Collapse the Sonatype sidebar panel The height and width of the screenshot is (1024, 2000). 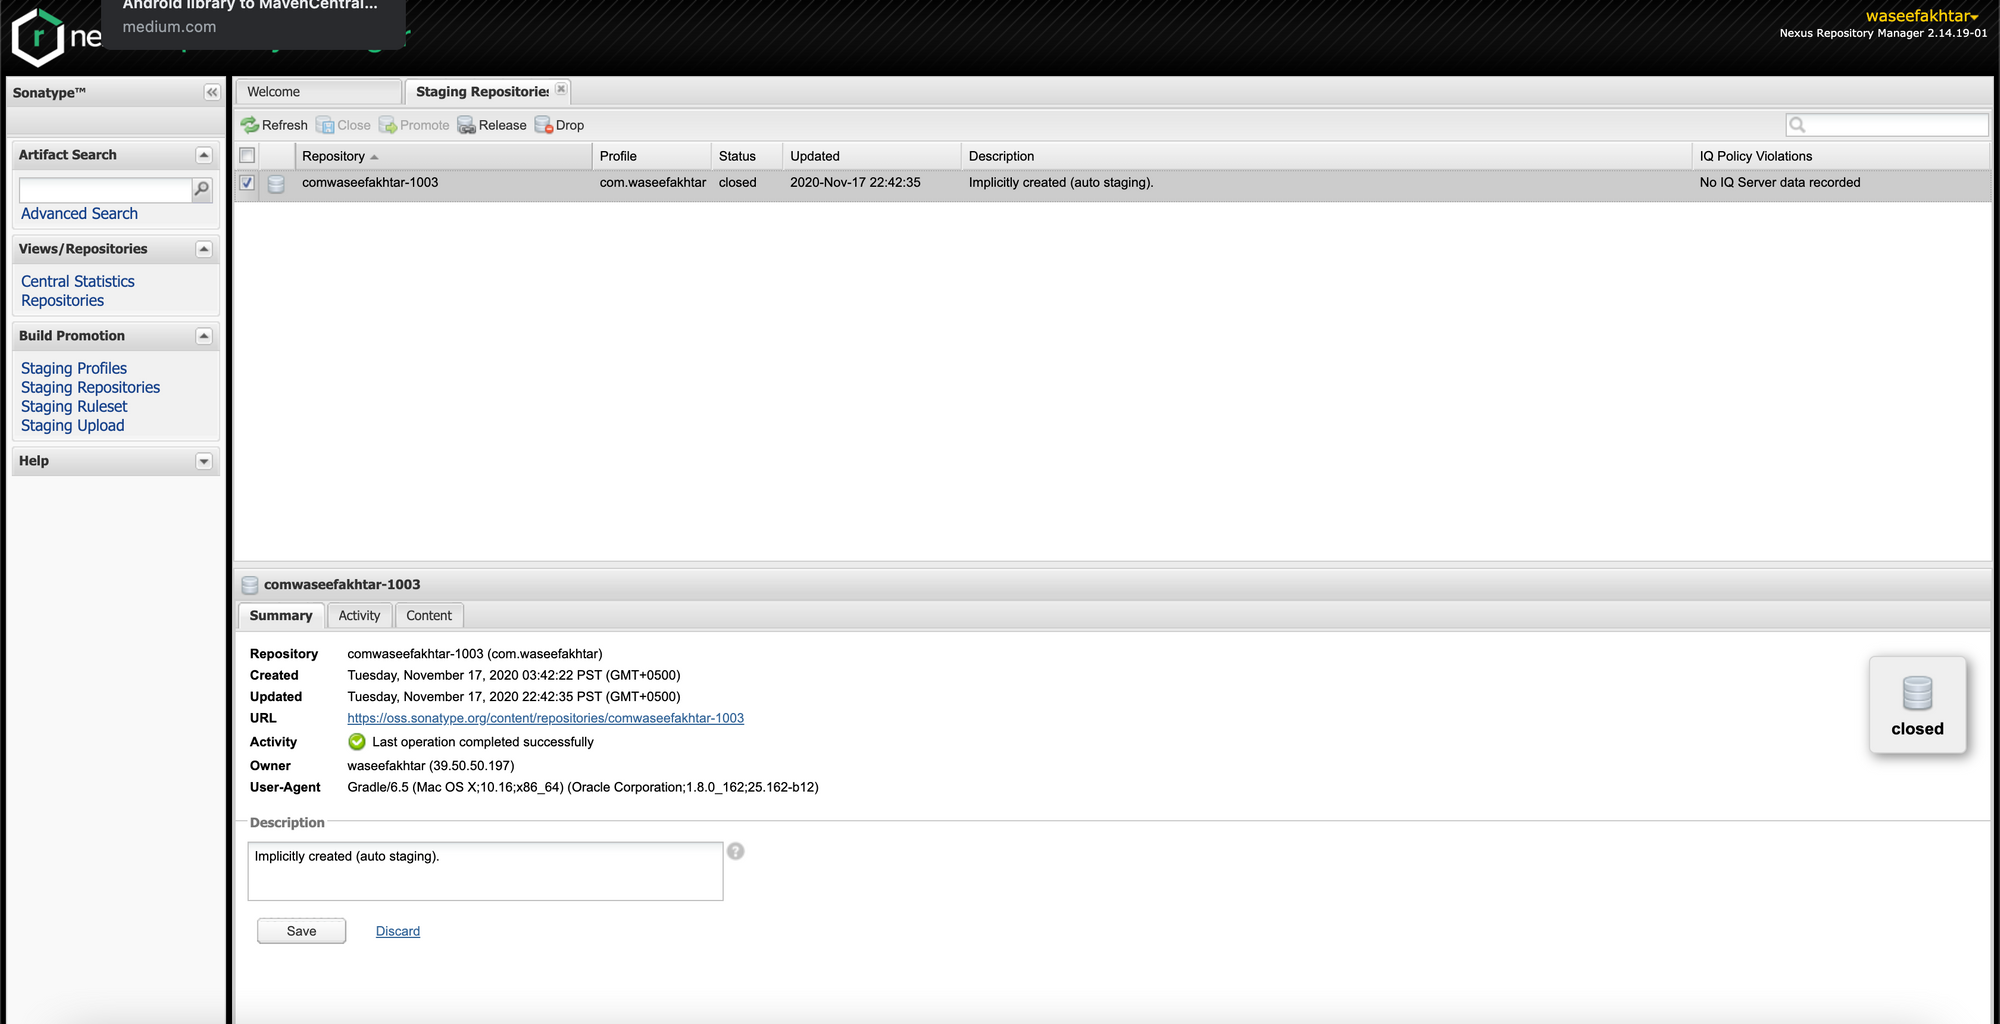(x=212, y=92)
